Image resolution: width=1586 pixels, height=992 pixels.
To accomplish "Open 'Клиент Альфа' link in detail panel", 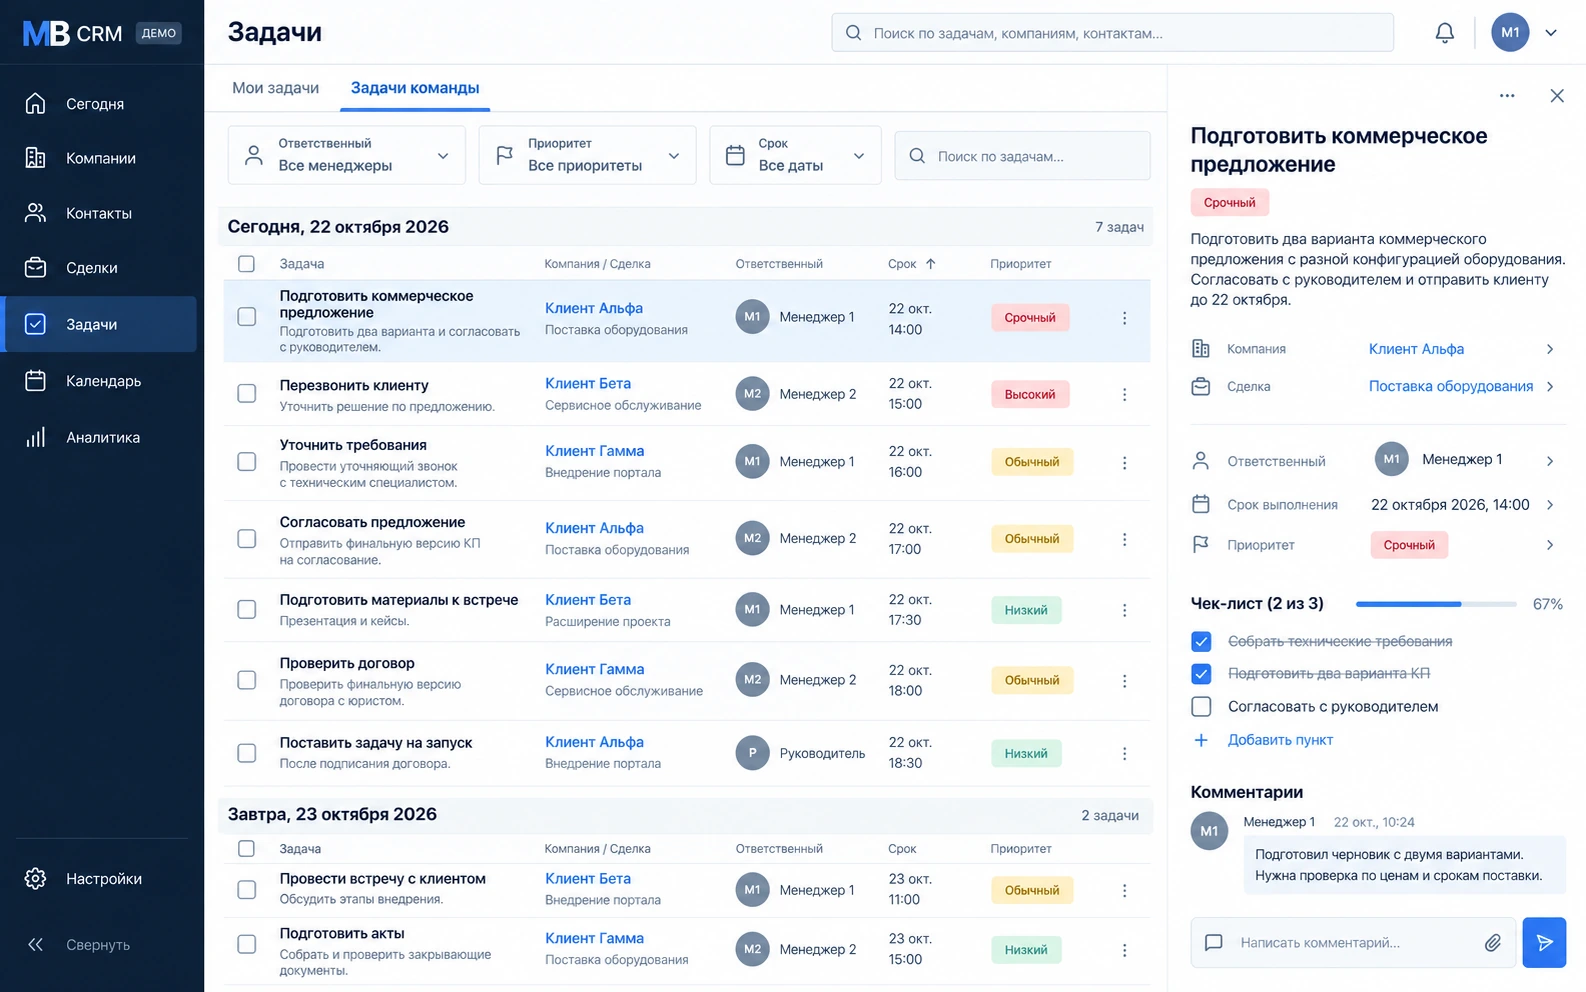I will pos(1416,349).
